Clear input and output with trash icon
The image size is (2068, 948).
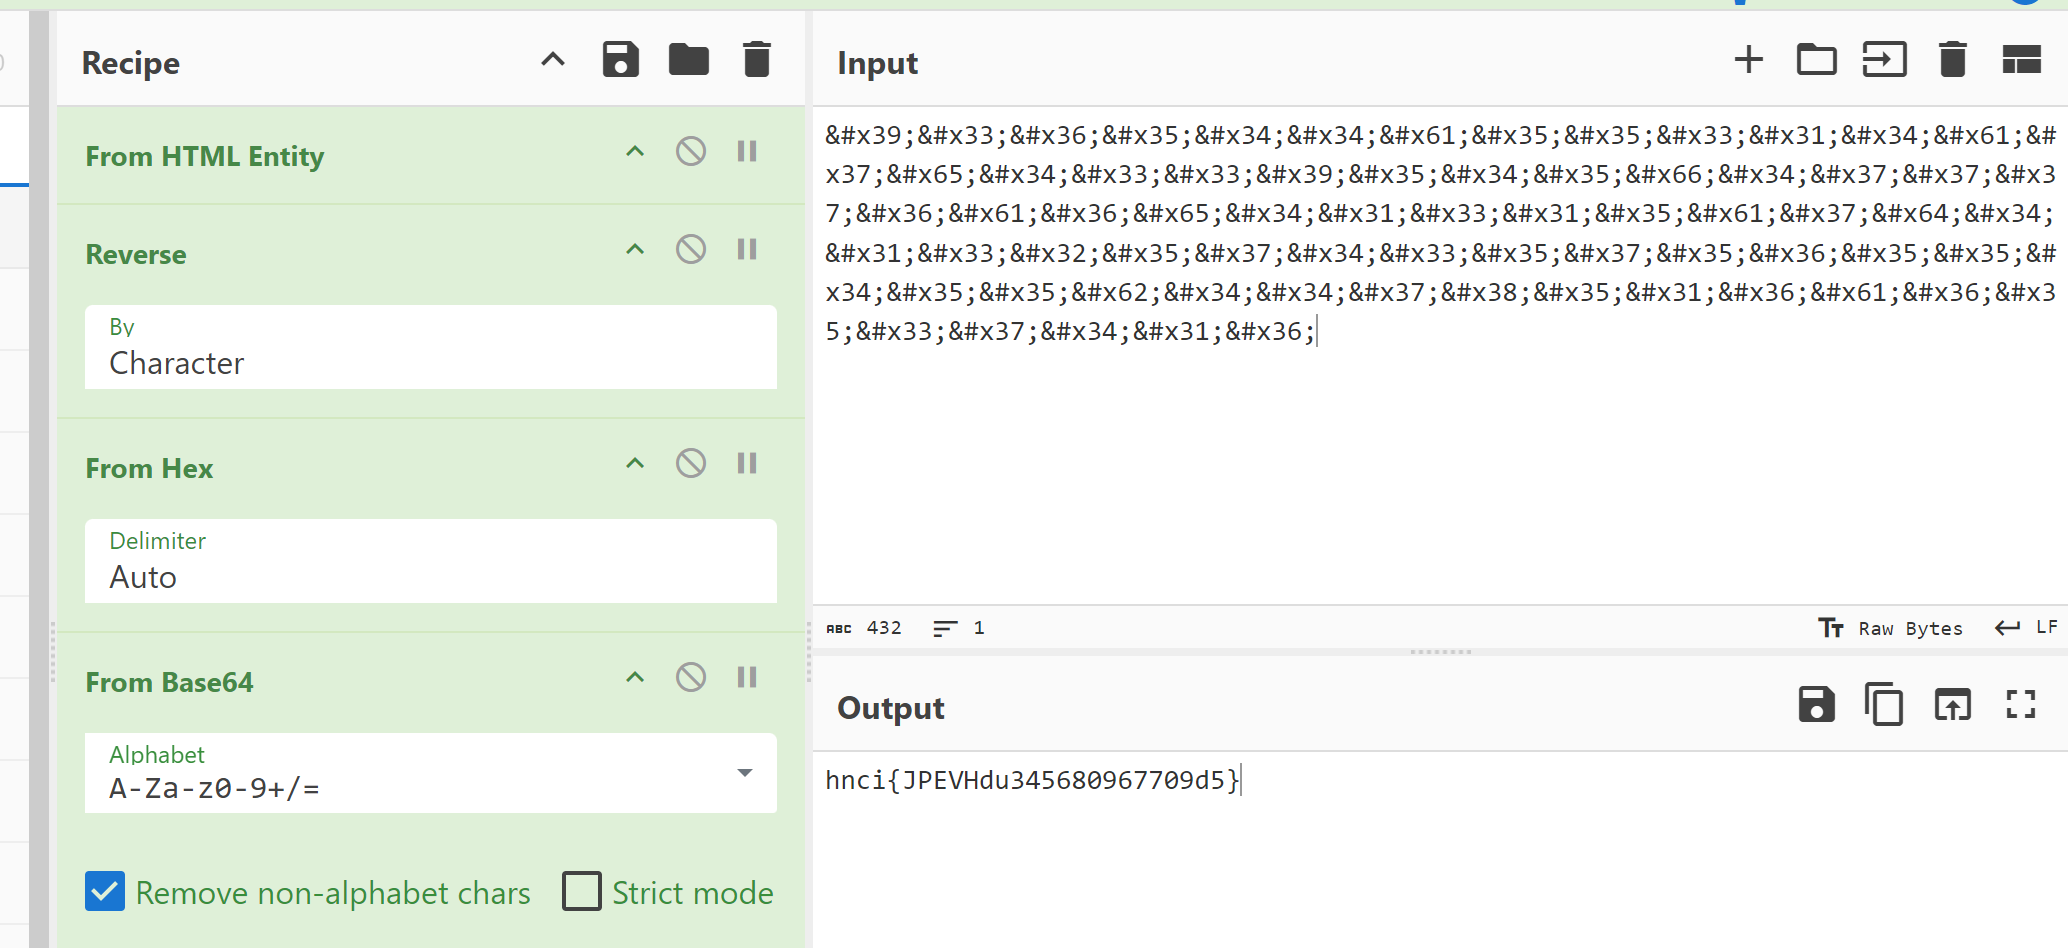(1953, 60)
